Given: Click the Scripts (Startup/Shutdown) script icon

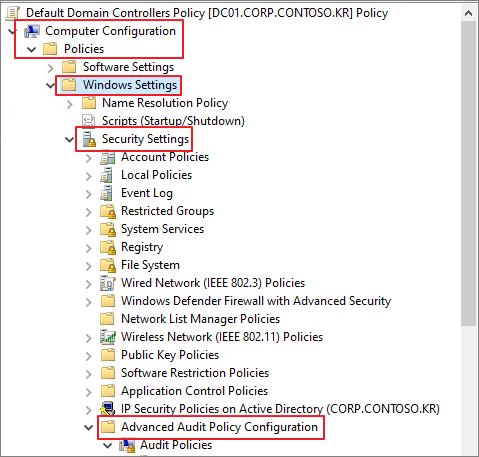Looking at the screenshot, I should point(89,121).
